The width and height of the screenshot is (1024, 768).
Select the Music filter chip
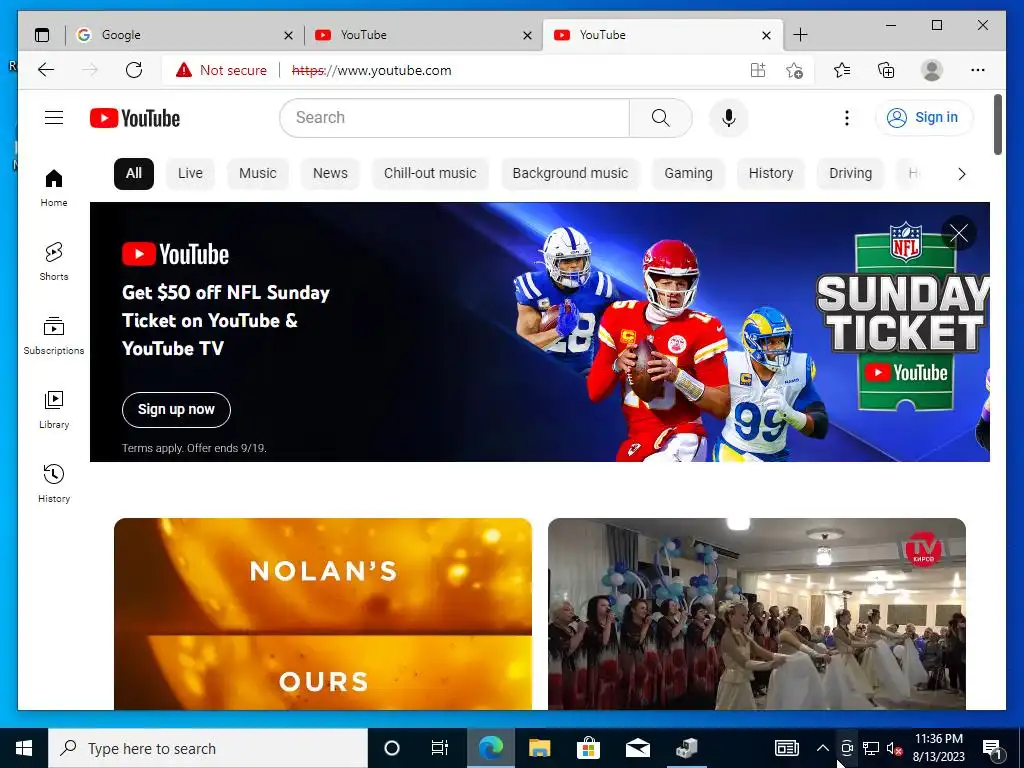(257, 173)
